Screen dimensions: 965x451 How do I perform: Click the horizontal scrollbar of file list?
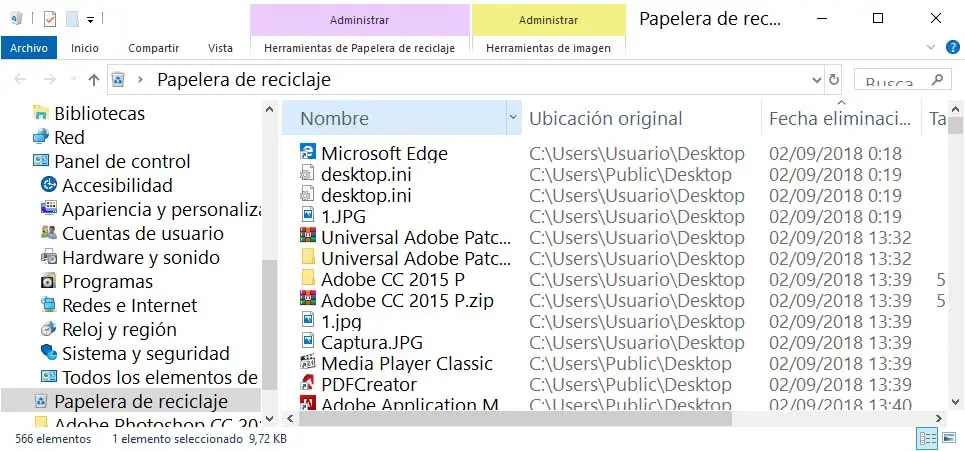point(515,418)
